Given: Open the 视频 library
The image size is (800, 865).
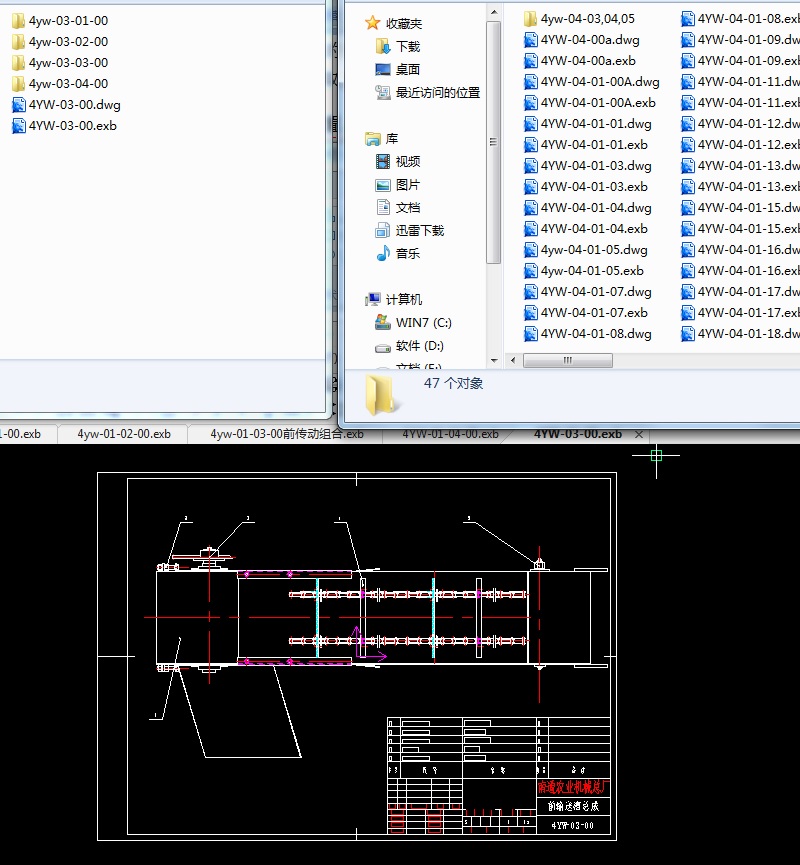Looking at the screenshot, I should 407,161.
